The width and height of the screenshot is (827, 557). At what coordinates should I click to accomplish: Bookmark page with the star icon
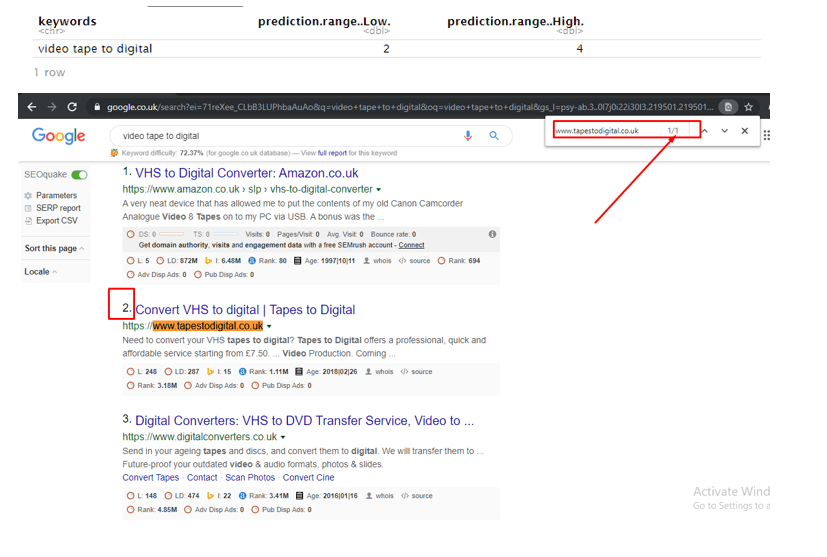(748, 107)
